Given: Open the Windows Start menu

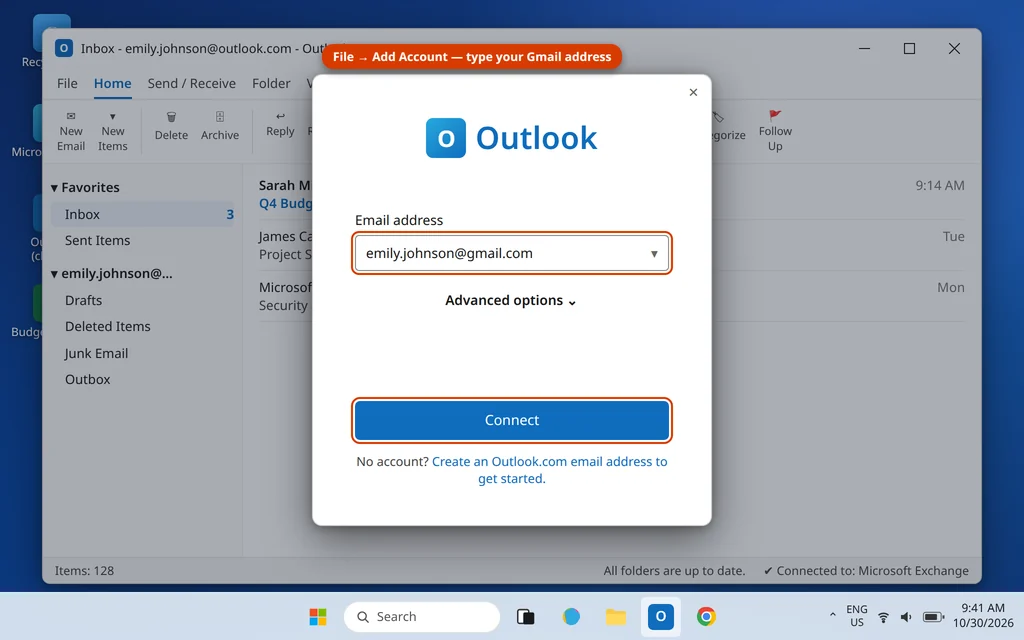Looking at the screenshot, I should coord(318,616).
